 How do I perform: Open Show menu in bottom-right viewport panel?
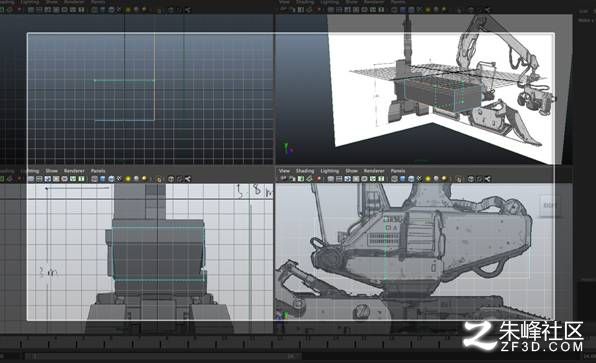(351, 171)
